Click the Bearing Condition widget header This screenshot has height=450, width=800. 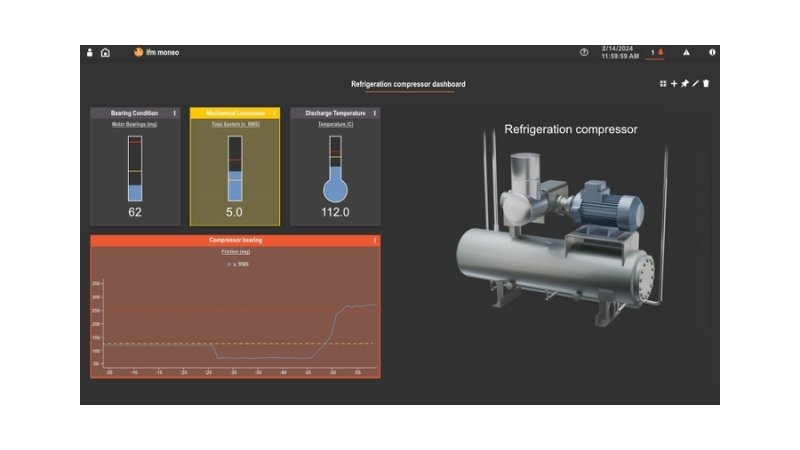click(135, 113)
